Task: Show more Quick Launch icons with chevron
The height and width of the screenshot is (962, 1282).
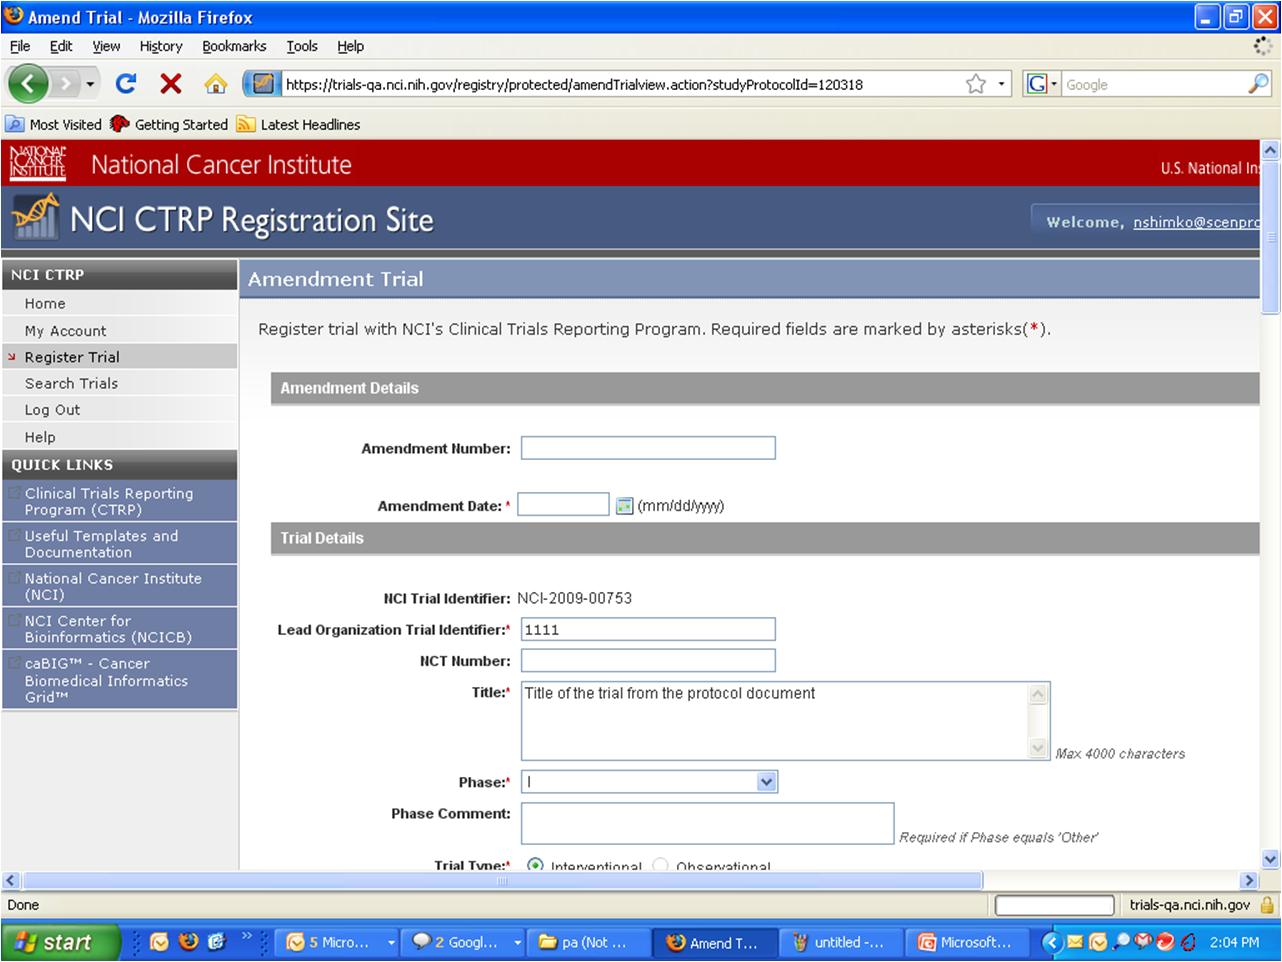Action: (247, 937)
